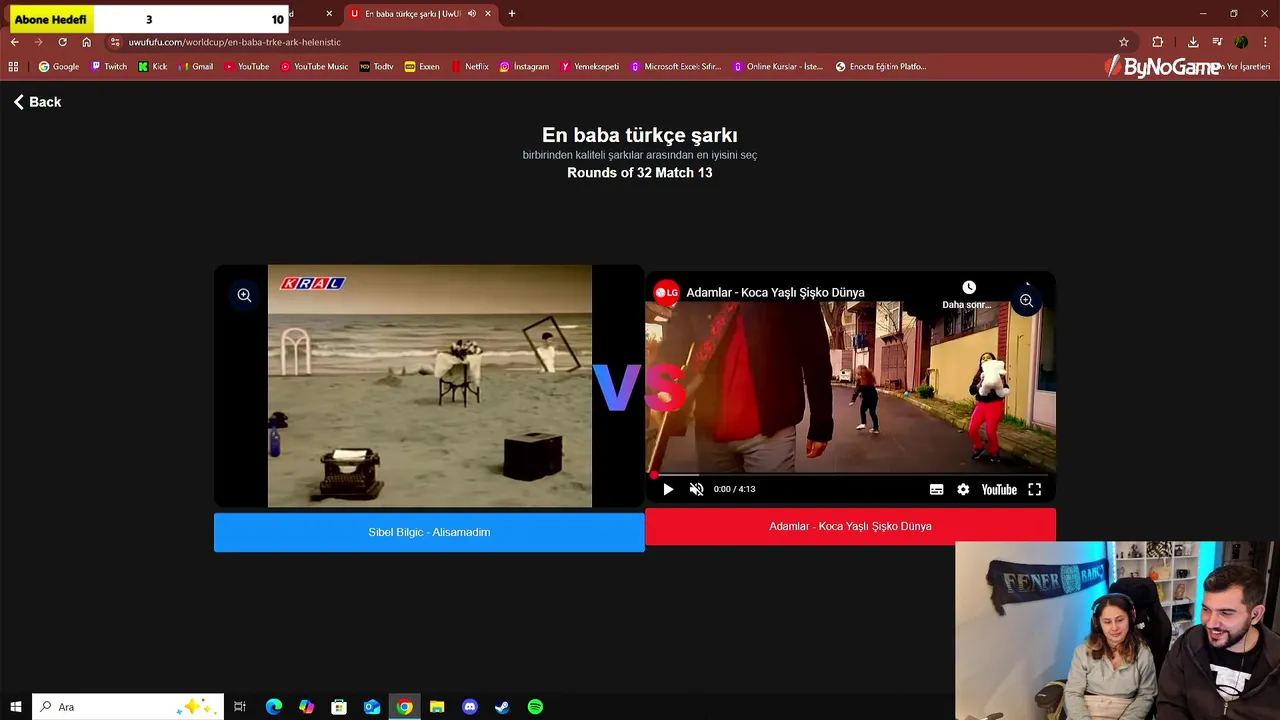Open the Todtv bookmark
Image resolution: width=1280 pixels, height=720 pixels.
(377, 67)
